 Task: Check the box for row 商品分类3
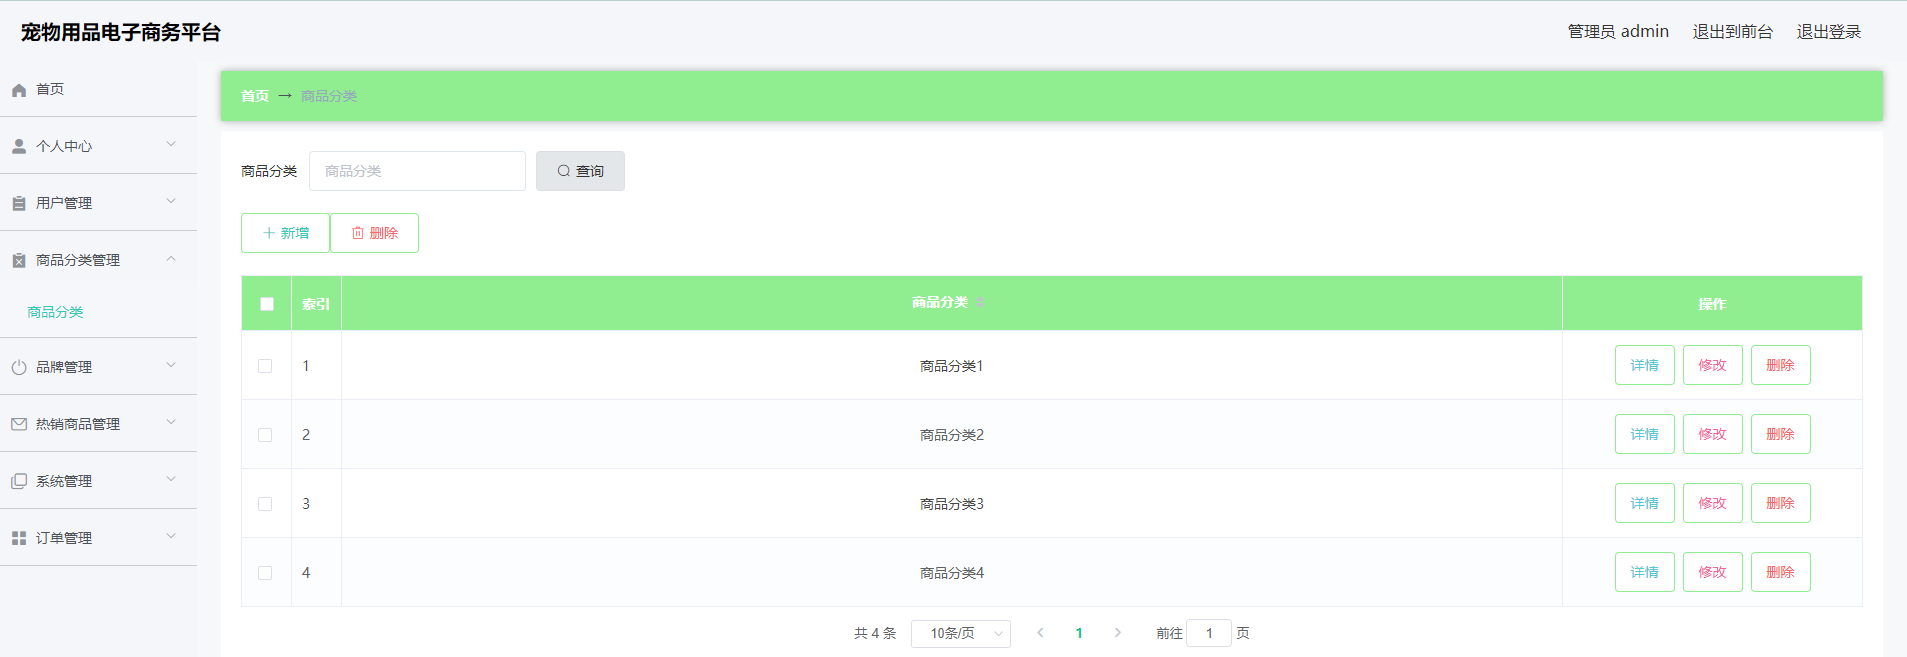click(265, 504)
